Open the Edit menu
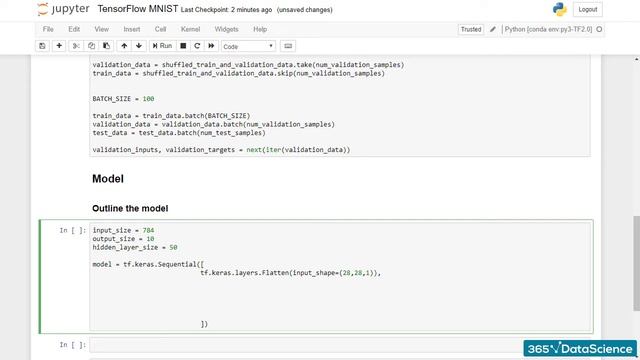Viewport: 640px width, 360px height. click(x=74, y=29)
